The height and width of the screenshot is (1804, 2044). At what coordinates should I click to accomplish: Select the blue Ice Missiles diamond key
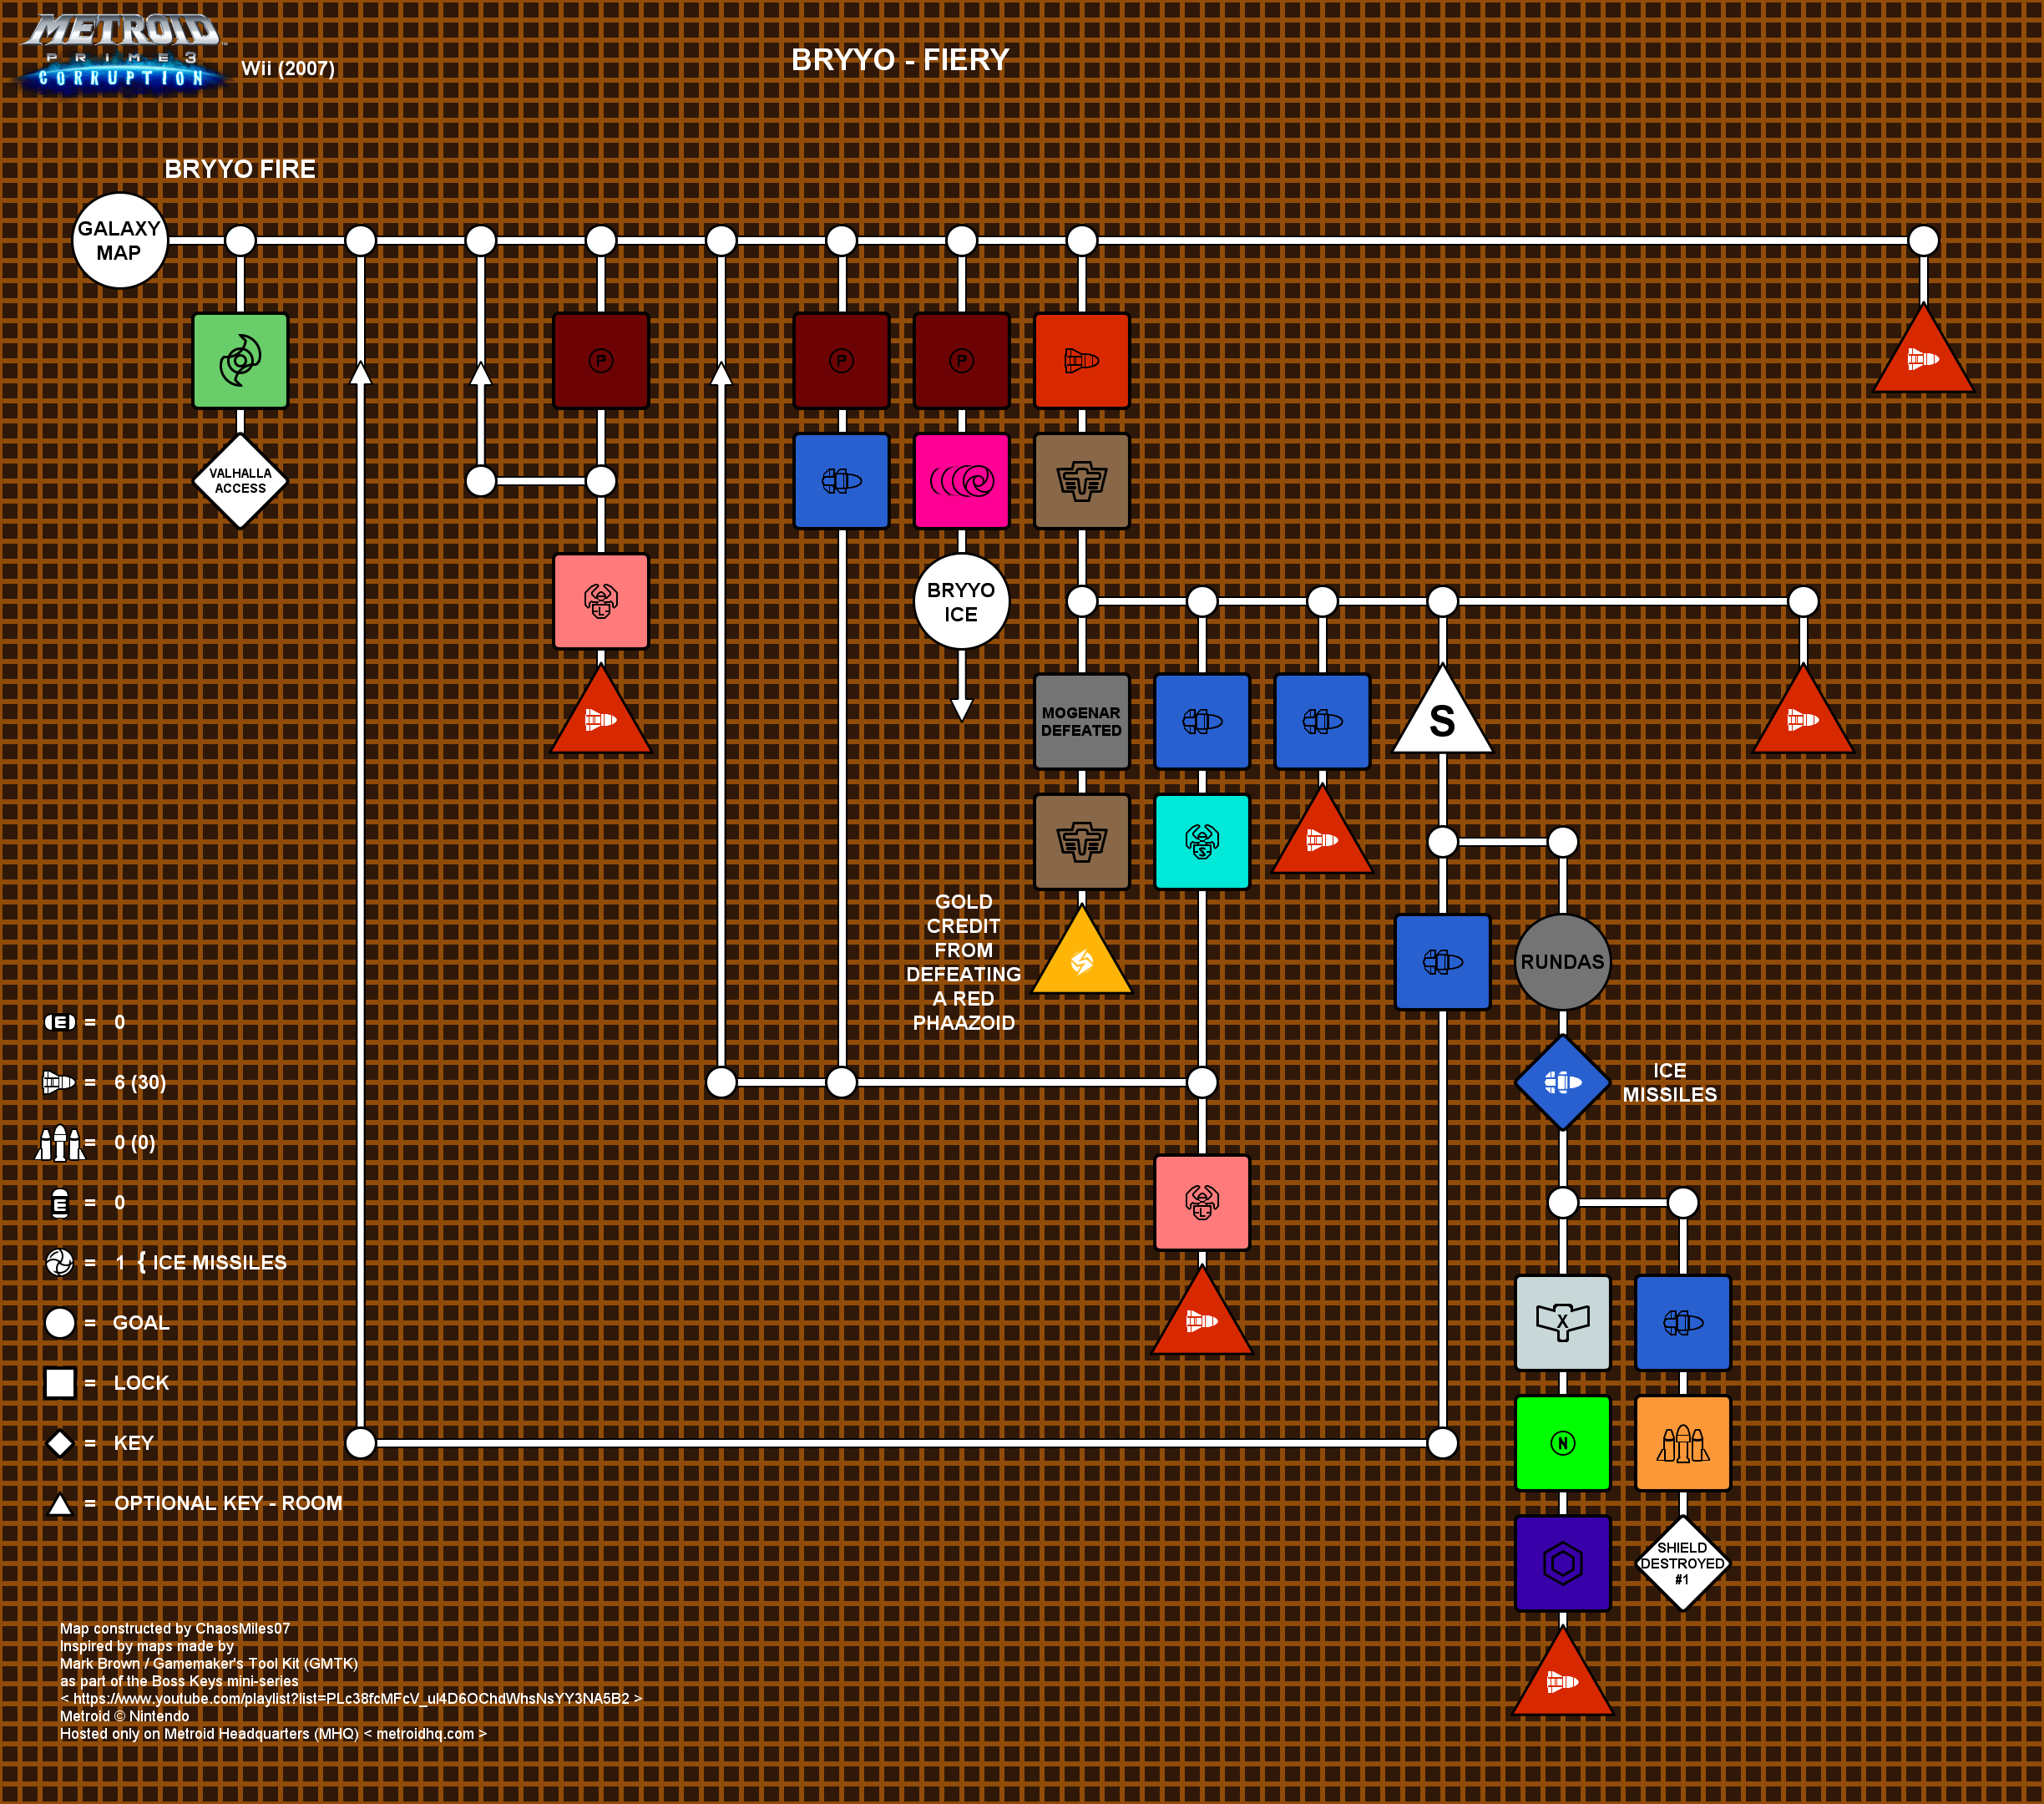tap(1563, 1082)
